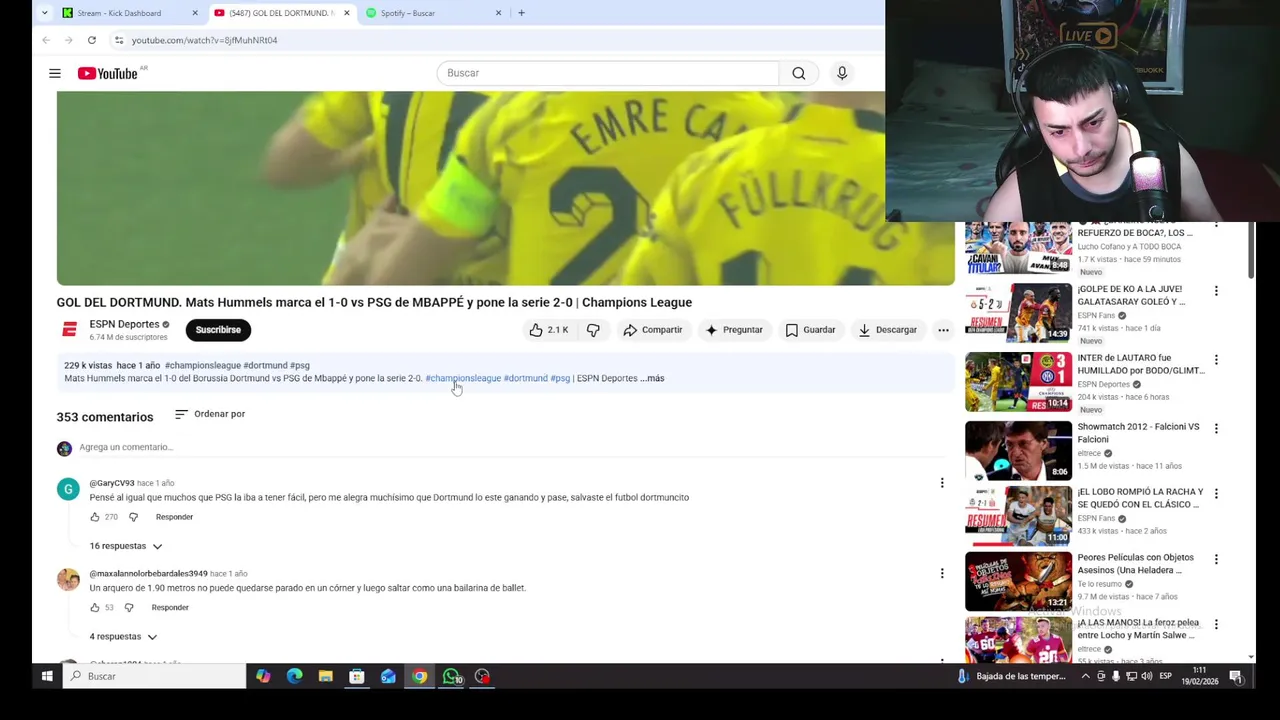
Task: Open a new browser tab
Action: pyautogui.click(x=521, y=13)
